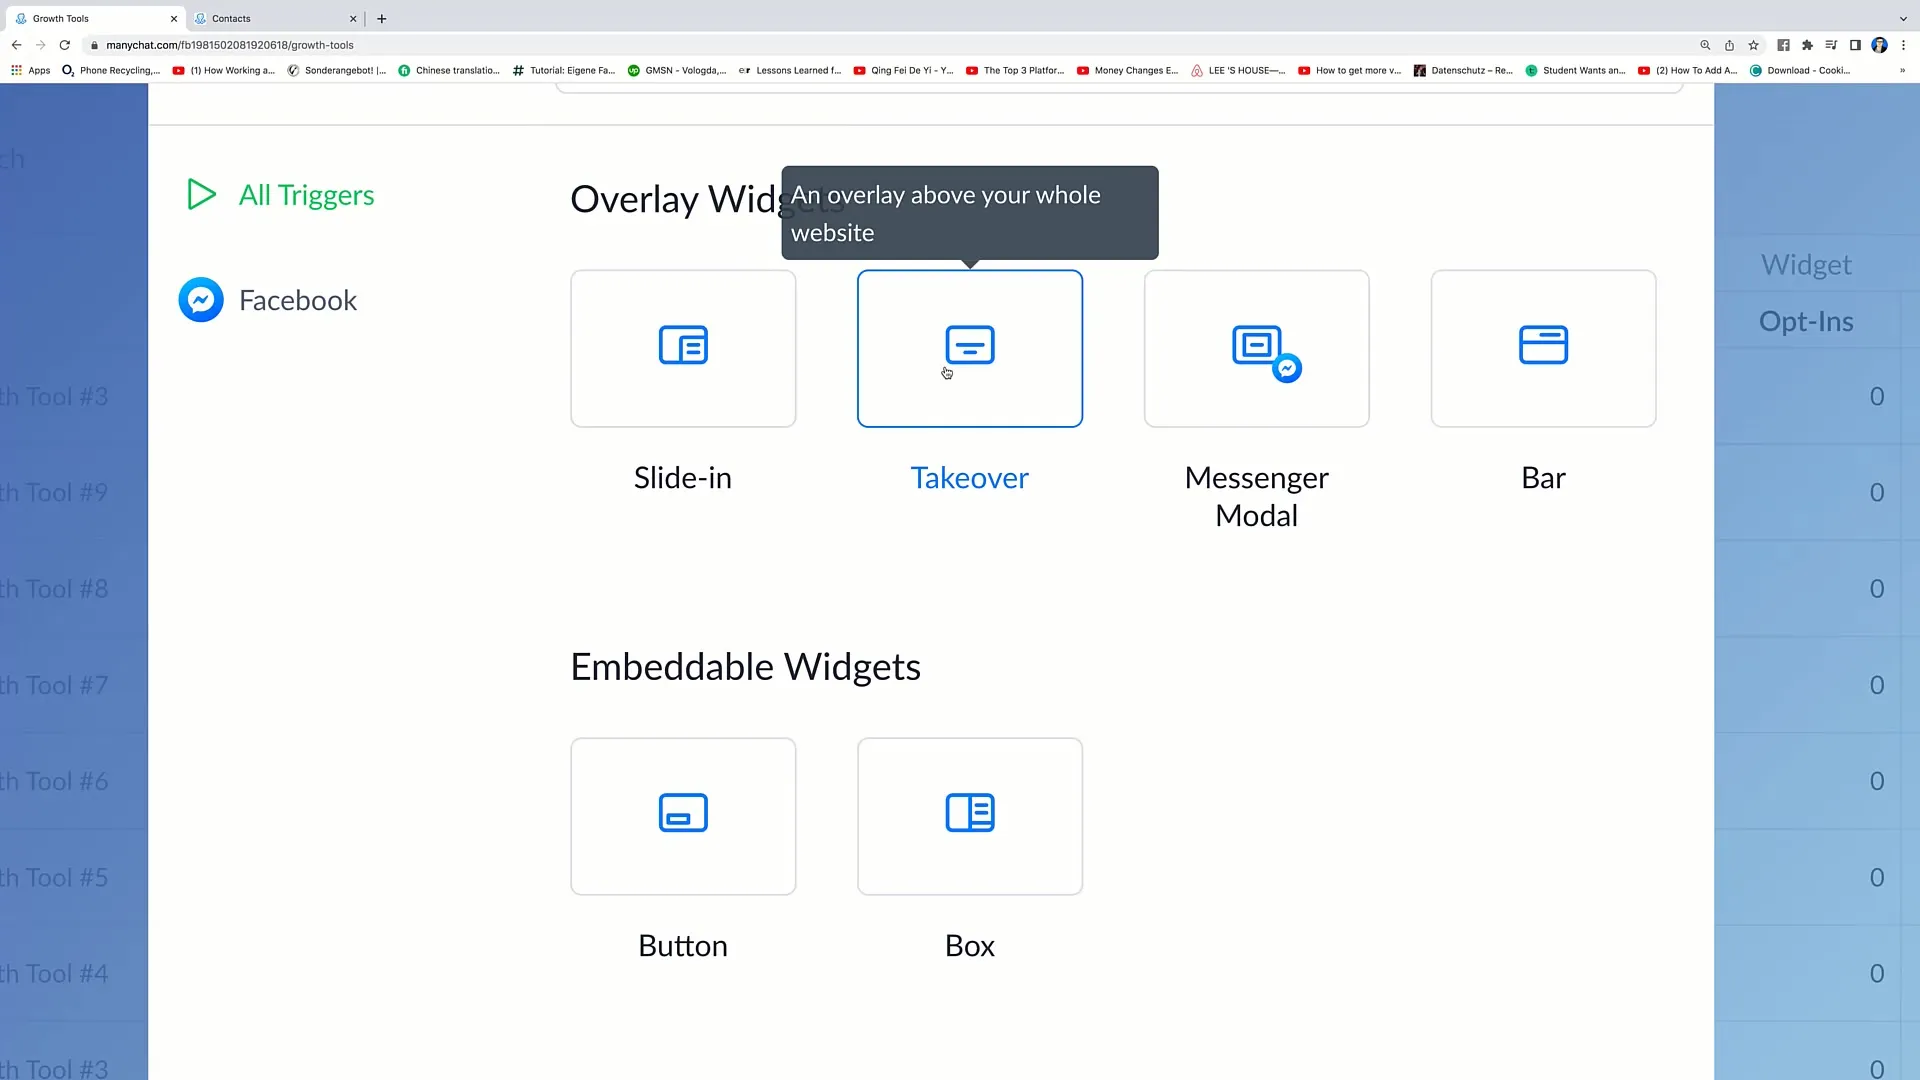Screen dimensions: 1920x1080
Task: Expand the hidden bookmarks overflow chevron
Action: click(x=1902, y=70)
